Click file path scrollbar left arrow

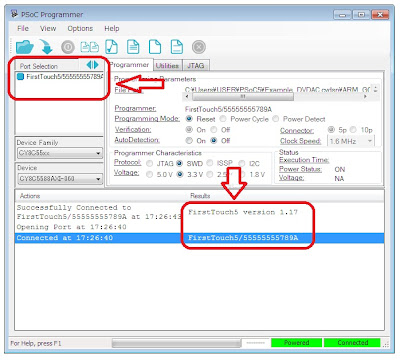(187, 97)
